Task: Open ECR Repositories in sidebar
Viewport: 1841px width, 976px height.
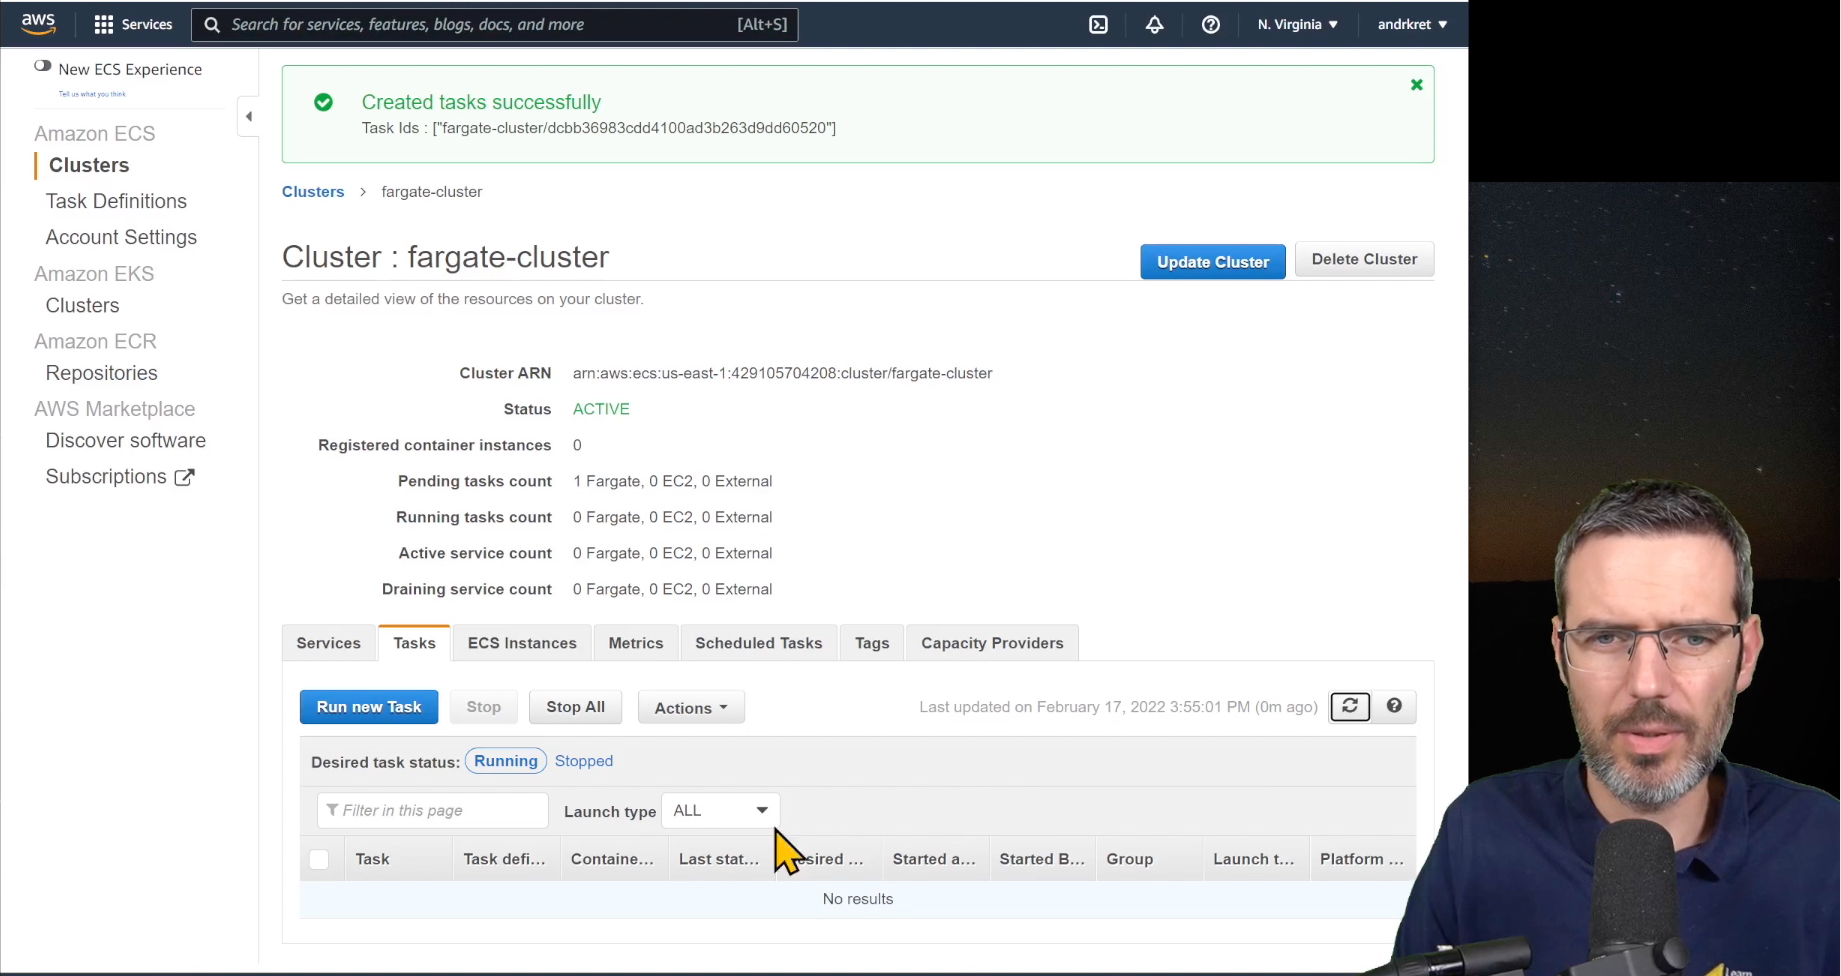Action: click(x=101, y=373)
